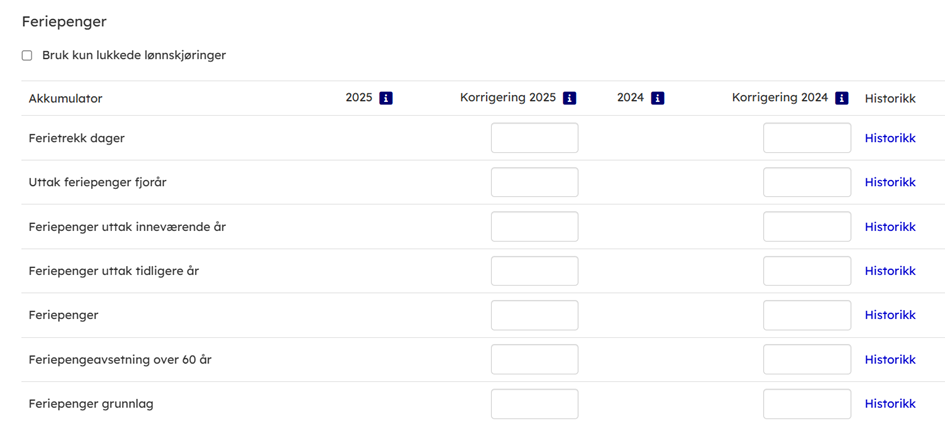Open Historikk for Ferietrekk dager
Viewport: 945px width, 431px height.
click(890, 138)
